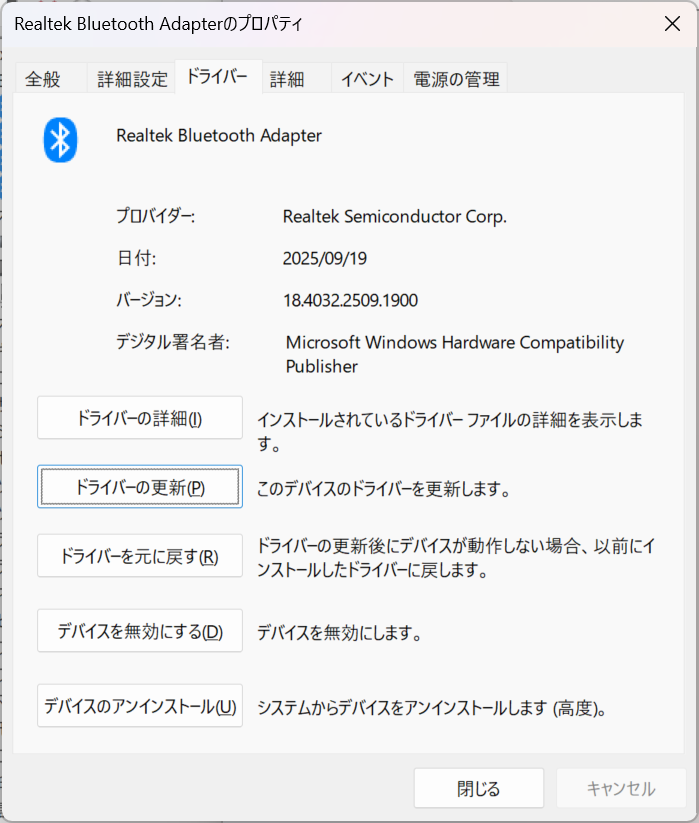Click the Microsoft Windows Hardware Compatibility Publisher text
The height and width of the screenshot is (823, 699).
click(x=454, y=354)
